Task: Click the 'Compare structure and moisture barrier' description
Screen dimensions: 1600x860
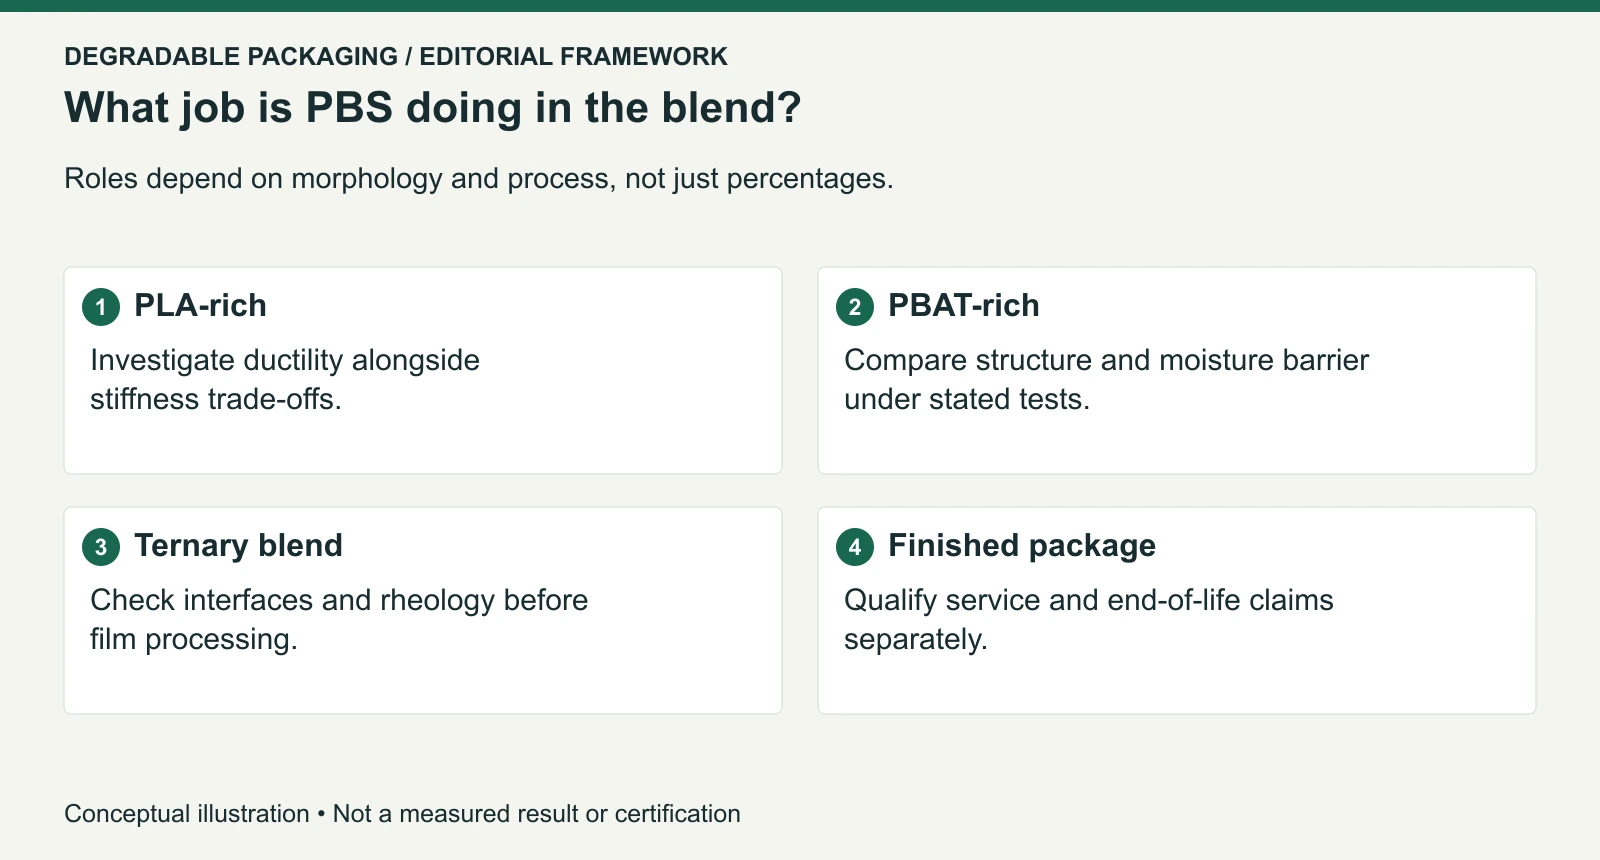Action: tap(1106, 380)
